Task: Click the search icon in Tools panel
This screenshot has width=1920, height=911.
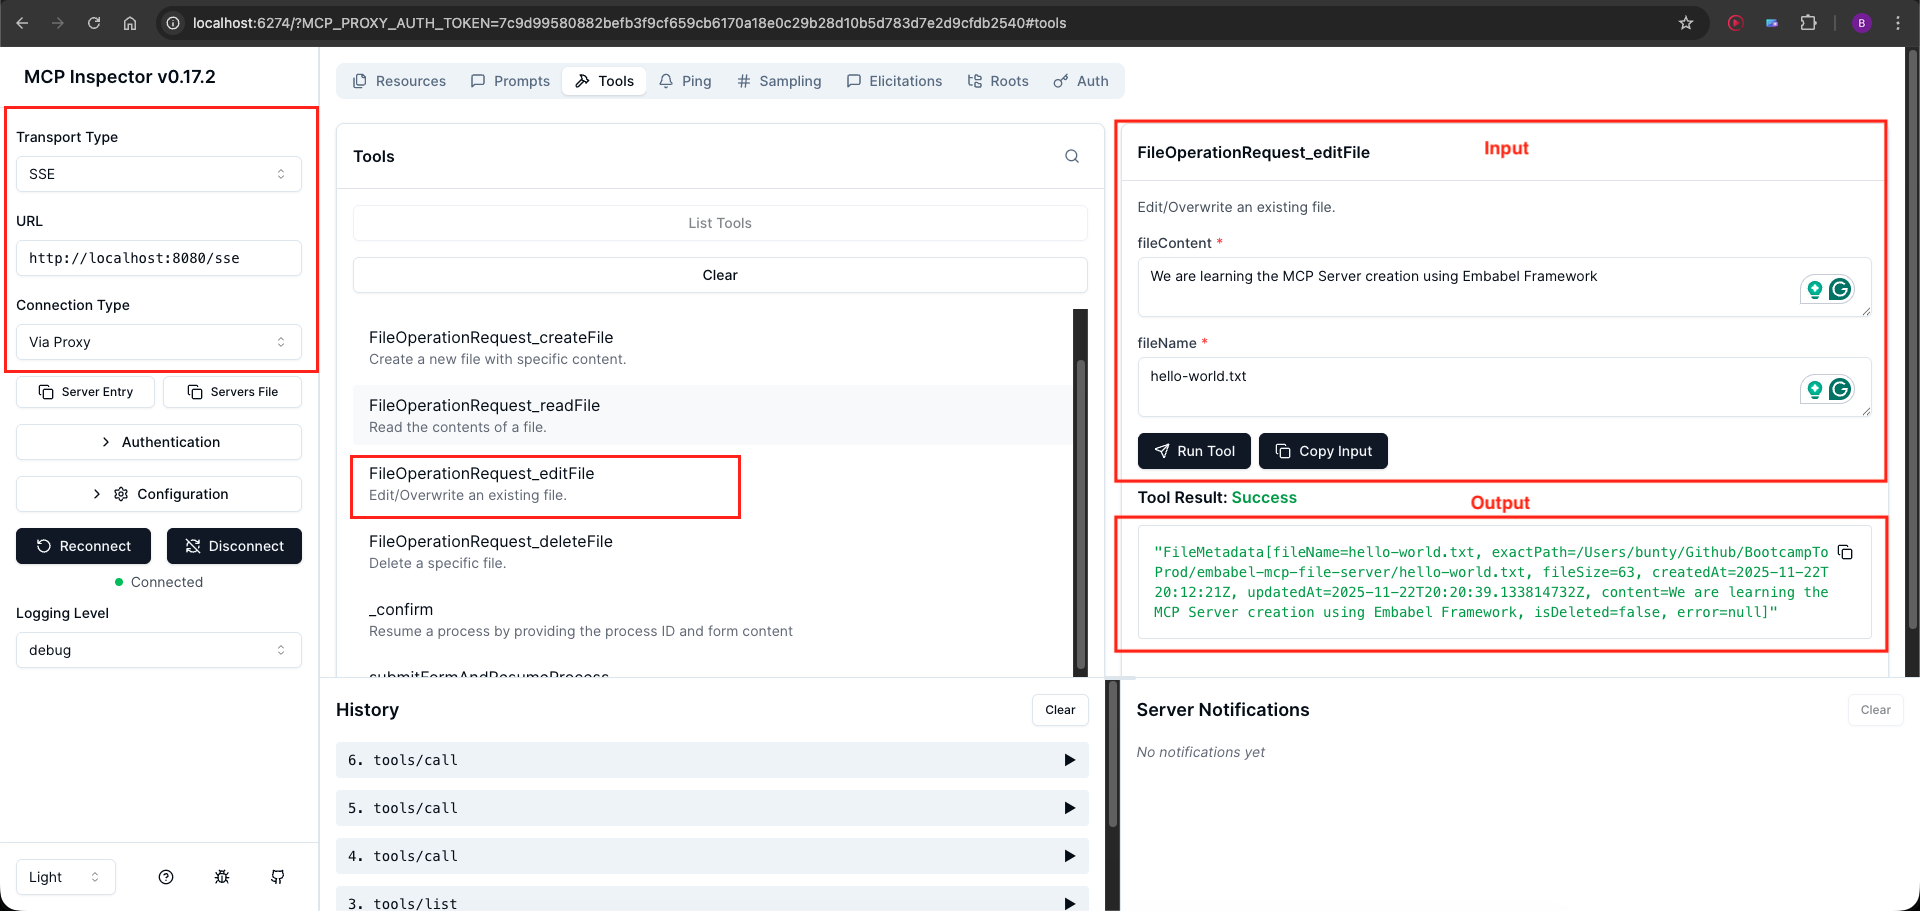Action: pos(1071,156)
